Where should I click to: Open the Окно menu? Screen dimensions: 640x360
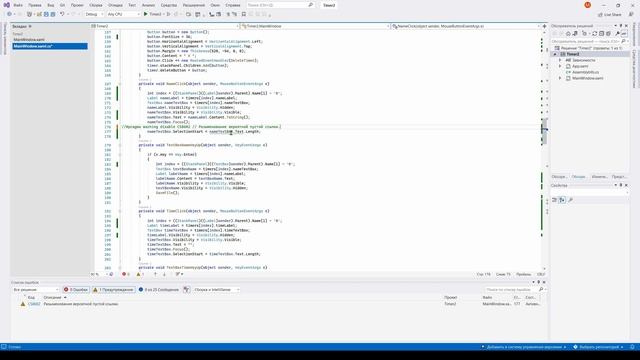215,5
